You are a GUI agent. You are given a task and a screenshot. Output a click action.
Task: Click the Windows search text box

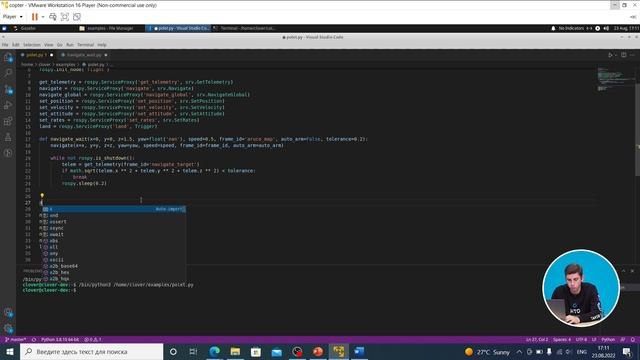[x=91, y=351]
